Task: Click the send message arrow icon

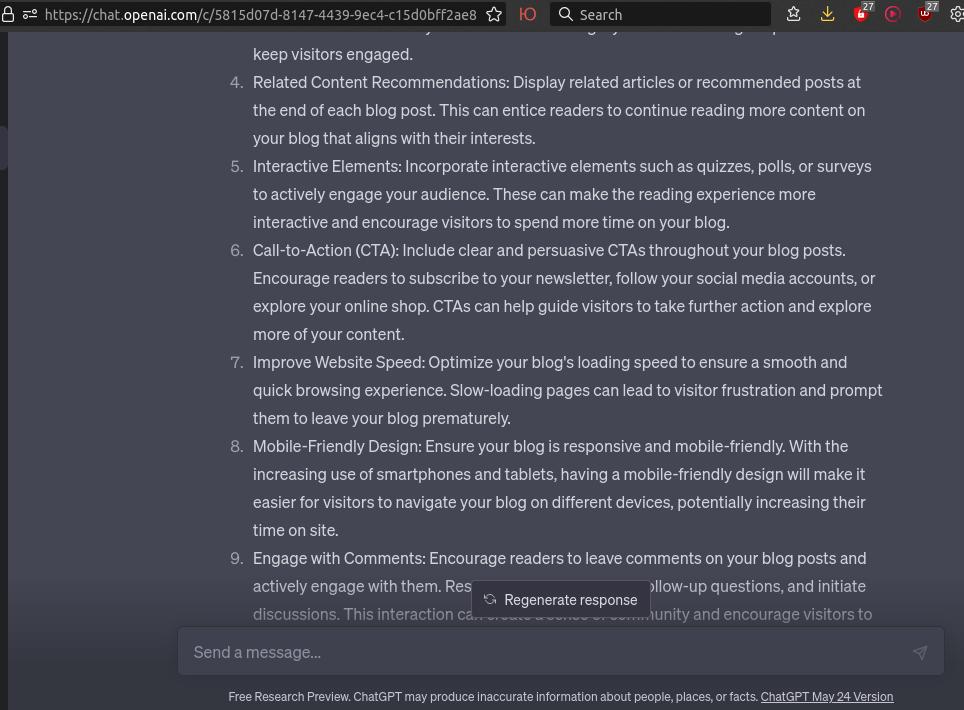Action: pos(919,652)
